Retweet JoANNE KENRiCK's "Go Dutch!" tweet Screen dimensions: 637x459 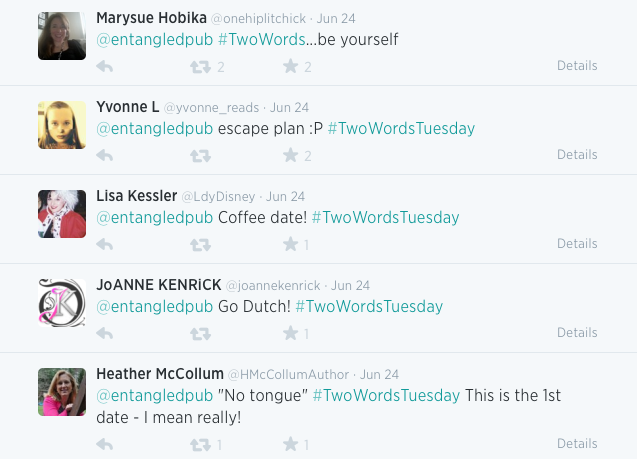200,333
